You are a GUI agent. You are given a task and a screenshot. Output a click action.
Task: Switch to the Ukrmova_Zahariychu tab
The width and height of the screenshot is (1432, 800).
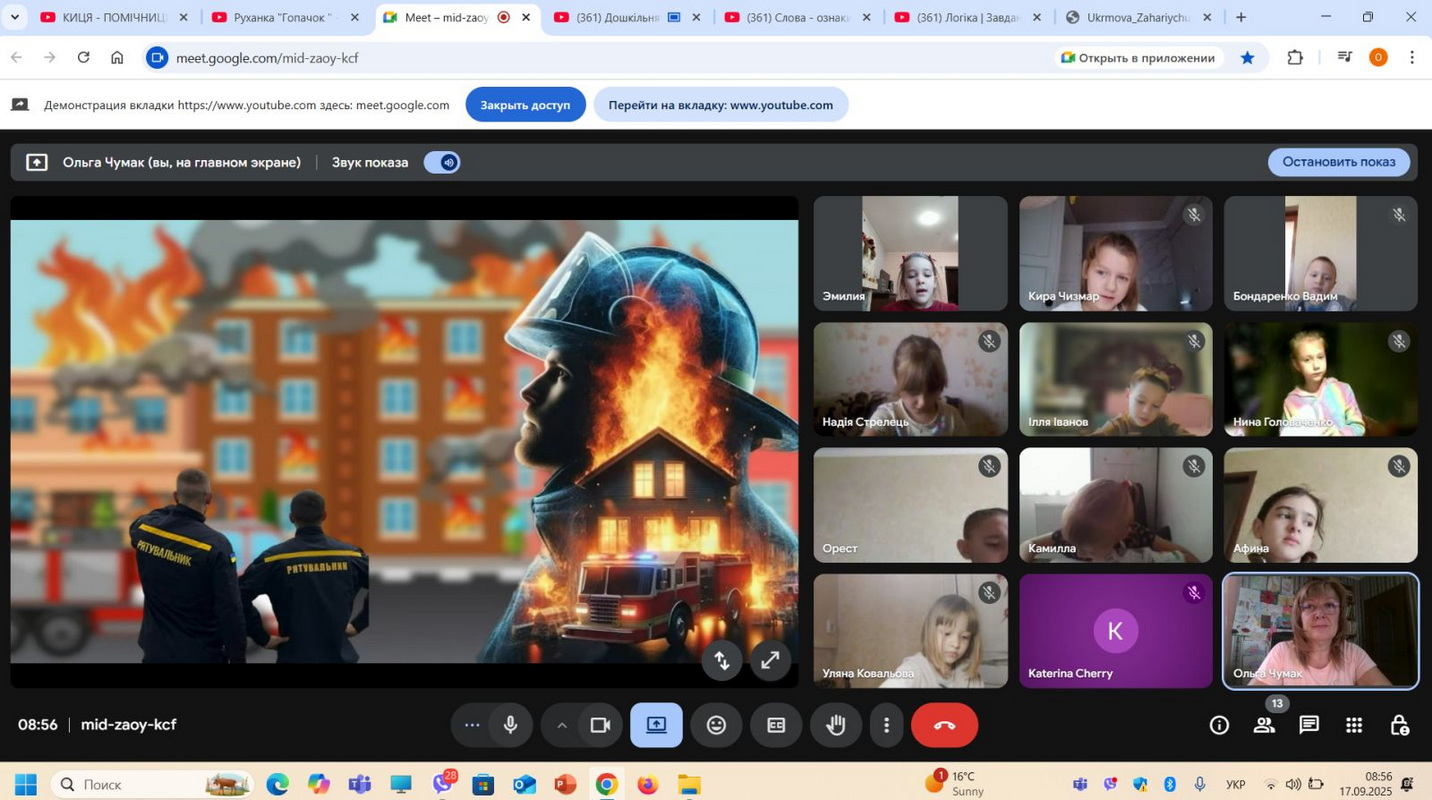click(x=1137, y=17)
